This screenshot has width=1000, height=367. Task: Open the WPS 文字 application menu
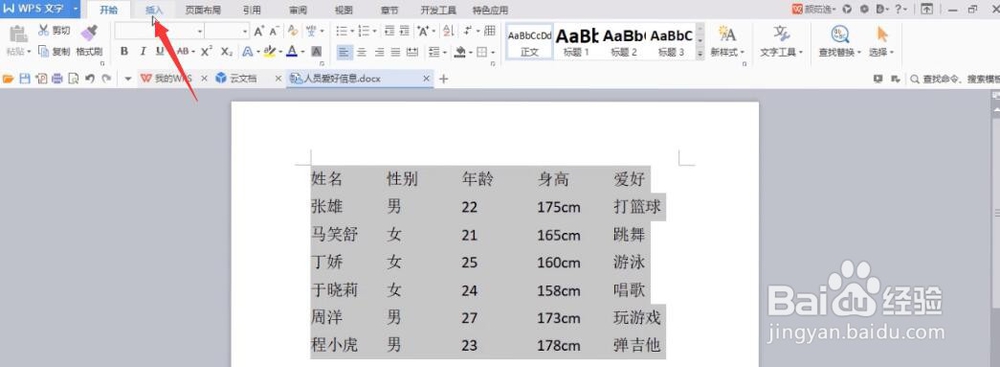point(40,9)
